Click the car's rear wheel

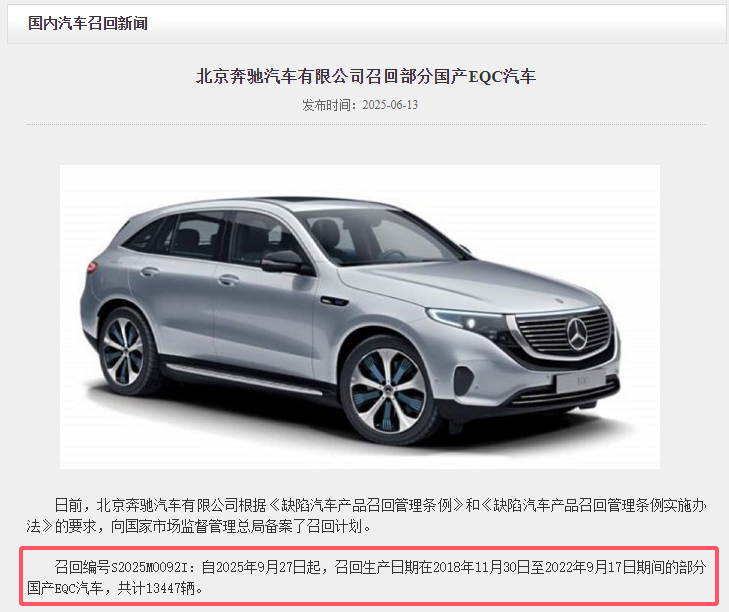123,352
